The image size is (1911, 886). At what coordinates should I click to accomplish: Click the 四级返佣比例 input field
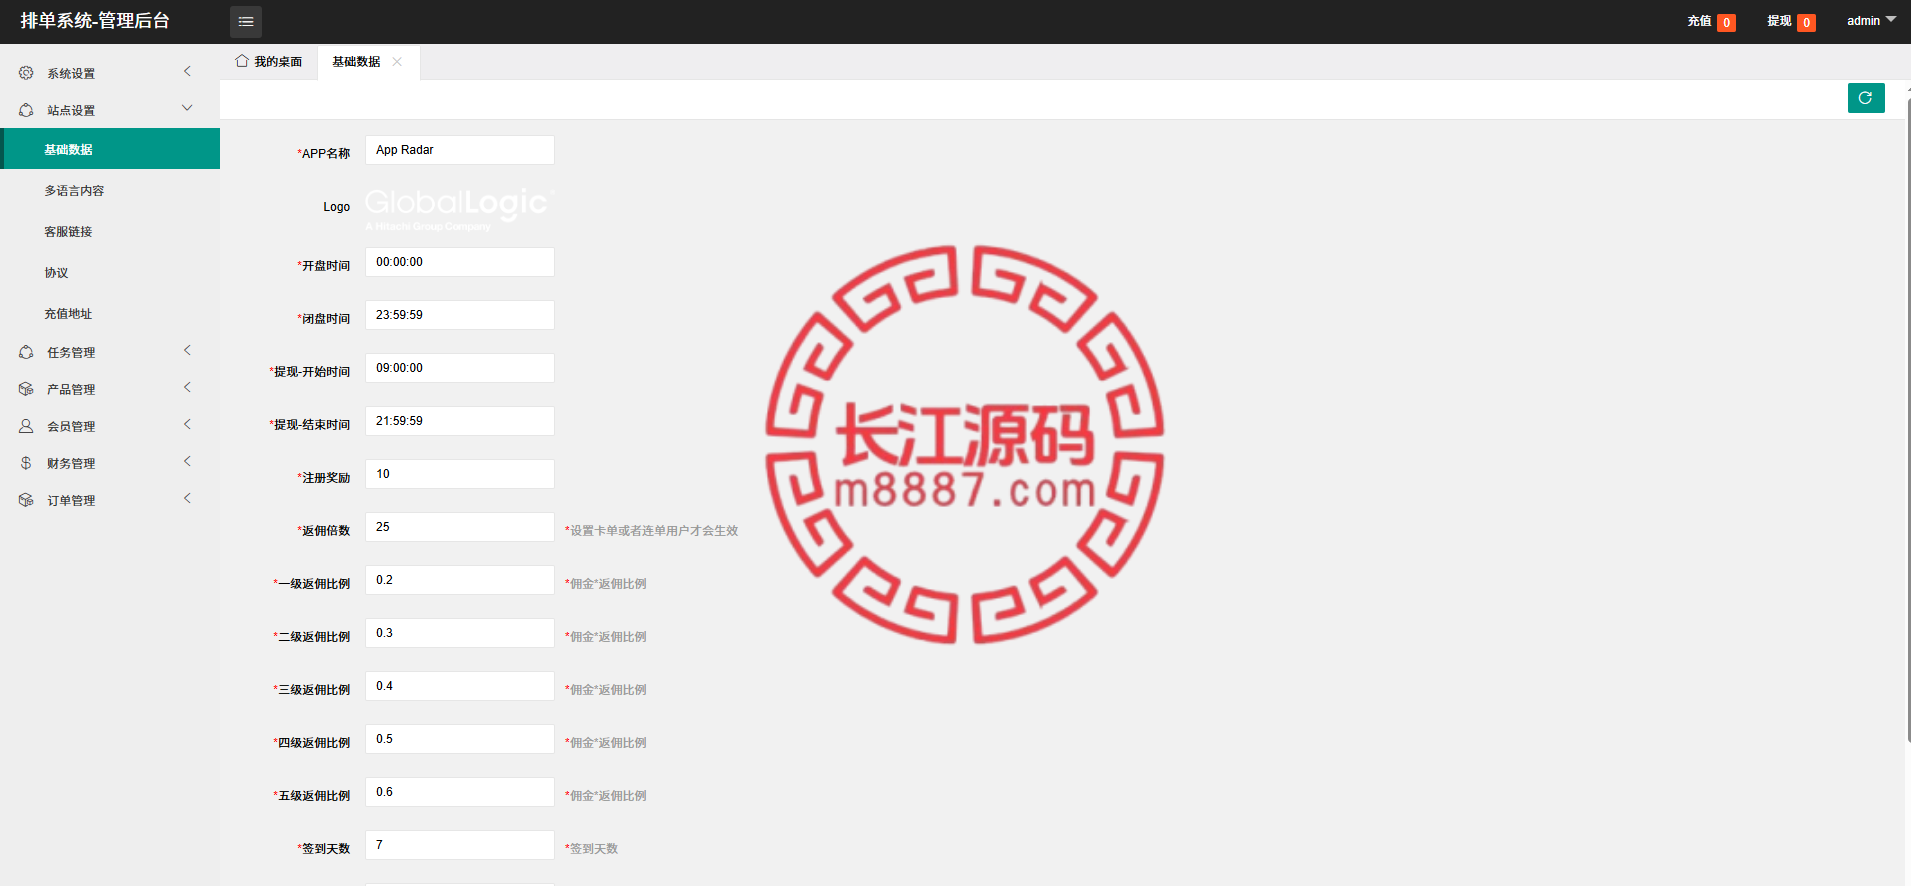click(460, 739)
